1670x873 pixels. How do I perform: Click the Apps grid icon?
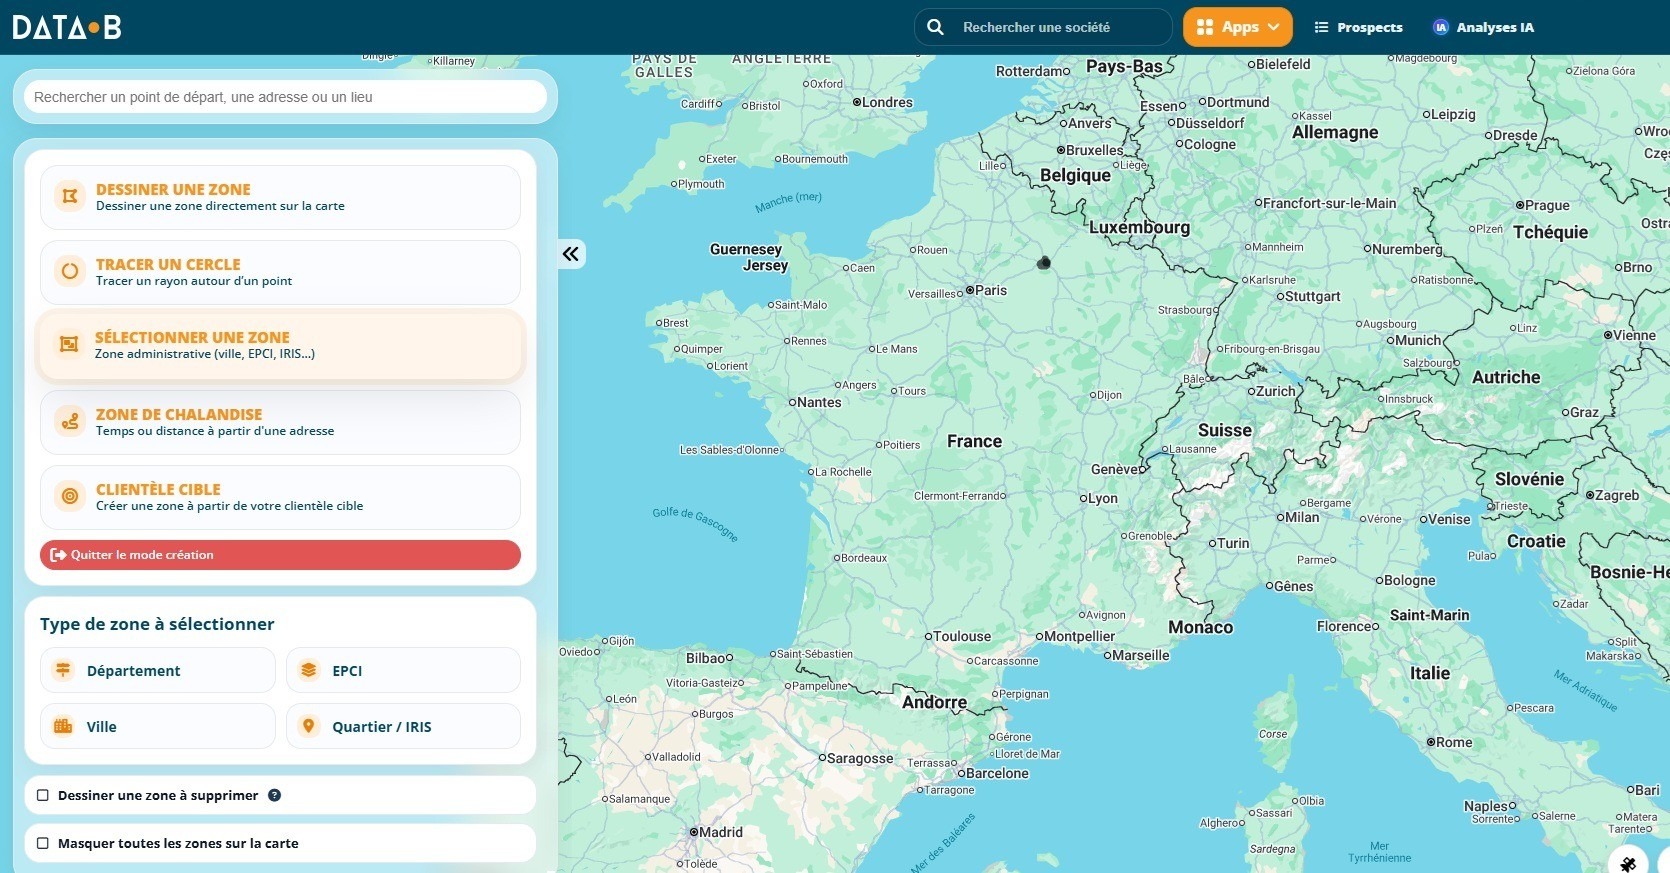click(x=1205, y=27)
